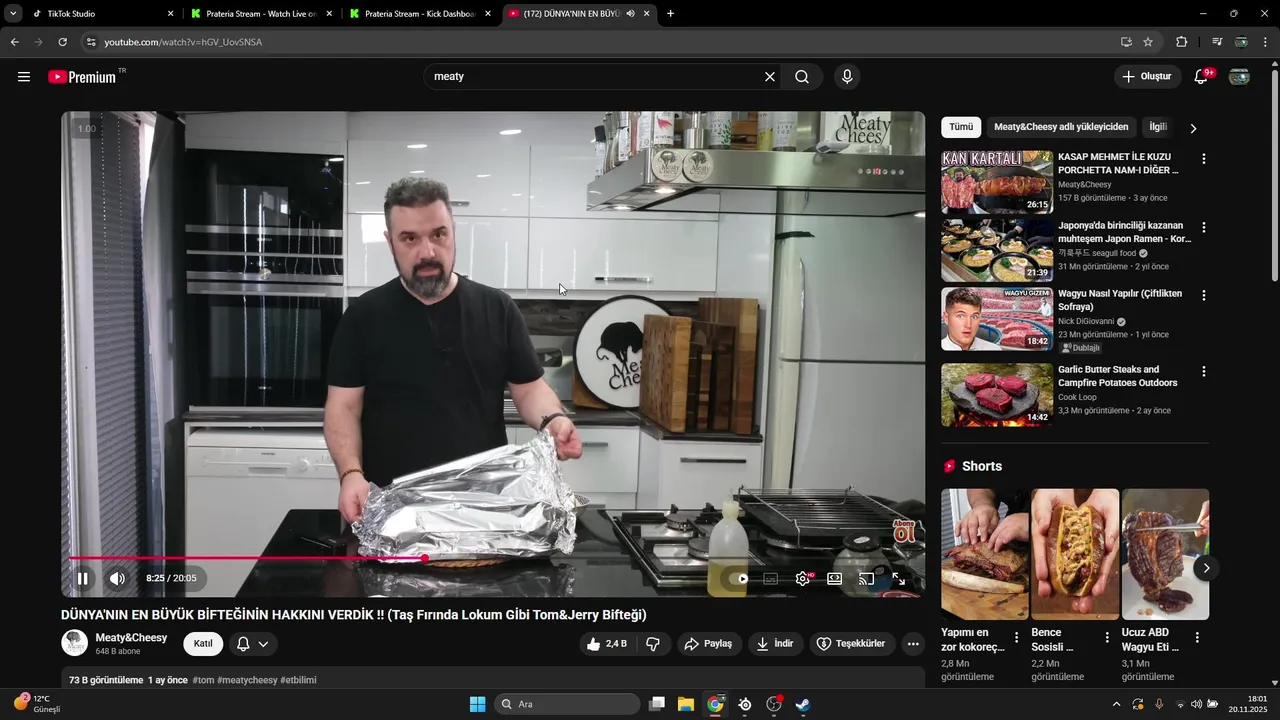Send a Teşekkürler super thanks

(851, 644)
